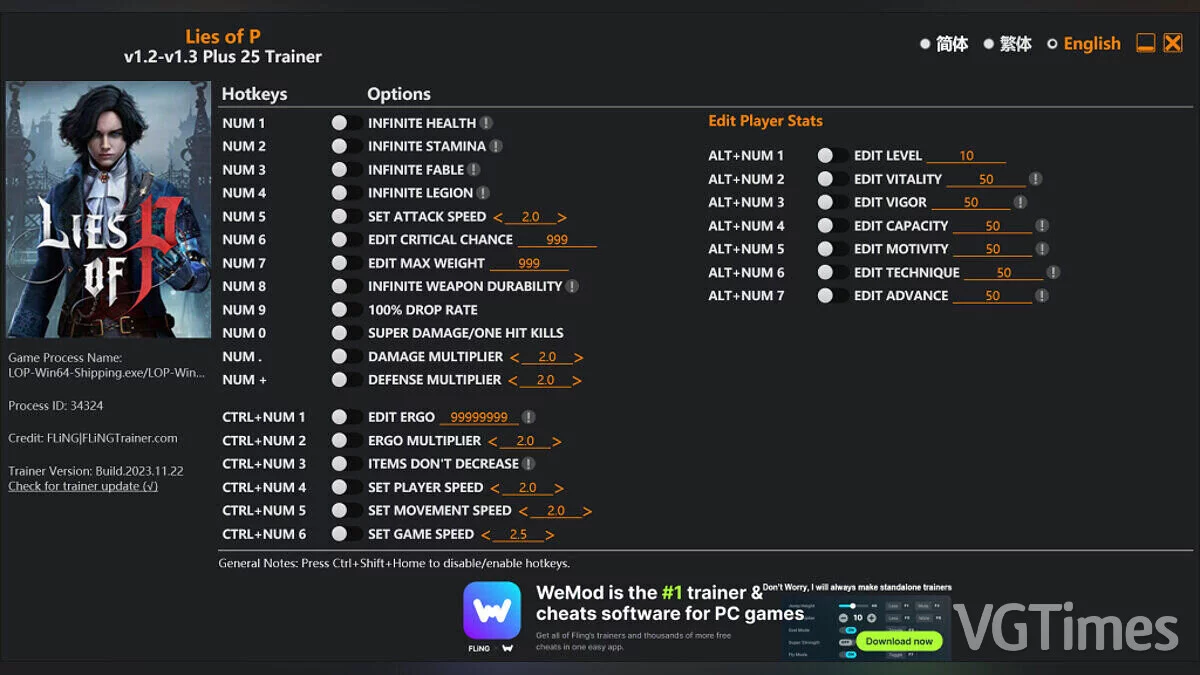Switch to Simplified Chinese language
Image resolution: width=1200 pixels, height=675 pixels.
(x=926, y=44)
